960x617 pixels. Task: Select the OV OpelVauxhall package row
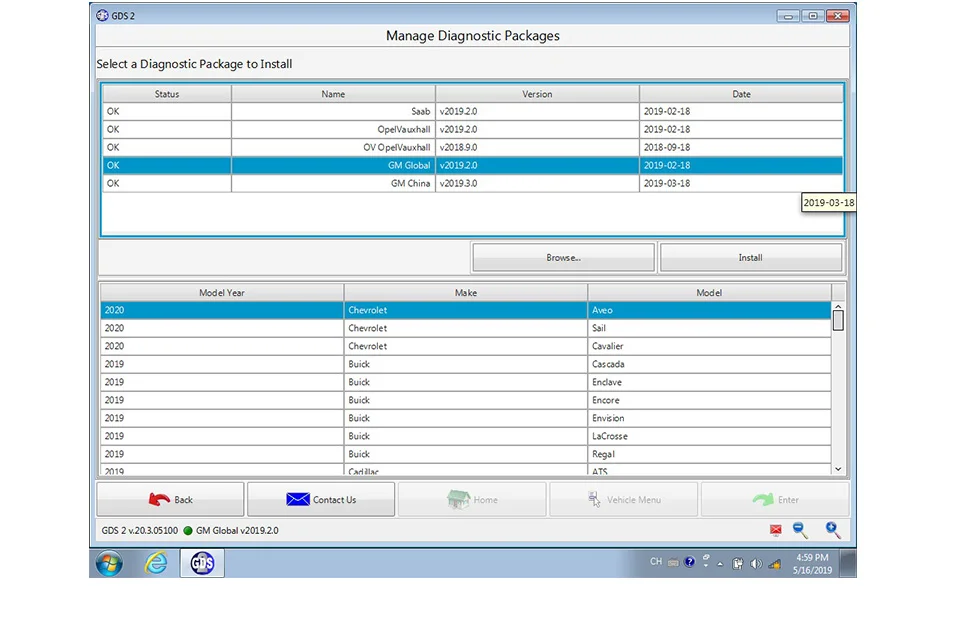(473, 148)
